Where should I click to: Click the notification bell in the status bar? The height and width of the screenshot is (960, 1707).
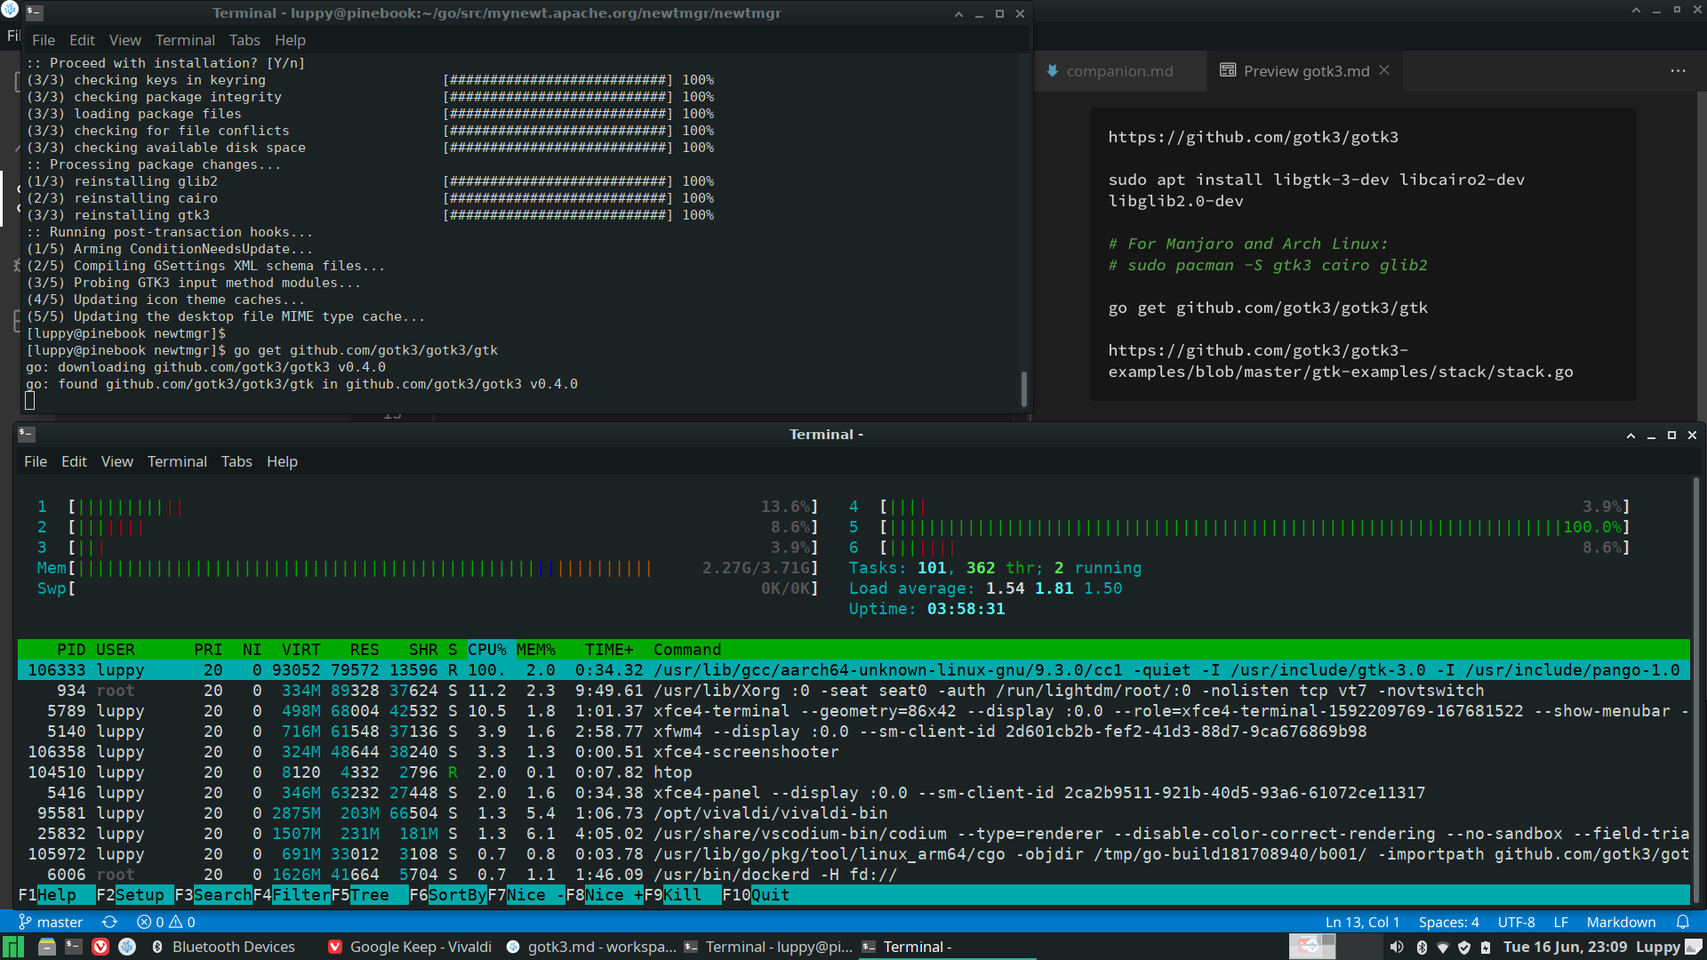pyautogui.click(x=1683, y=922)
